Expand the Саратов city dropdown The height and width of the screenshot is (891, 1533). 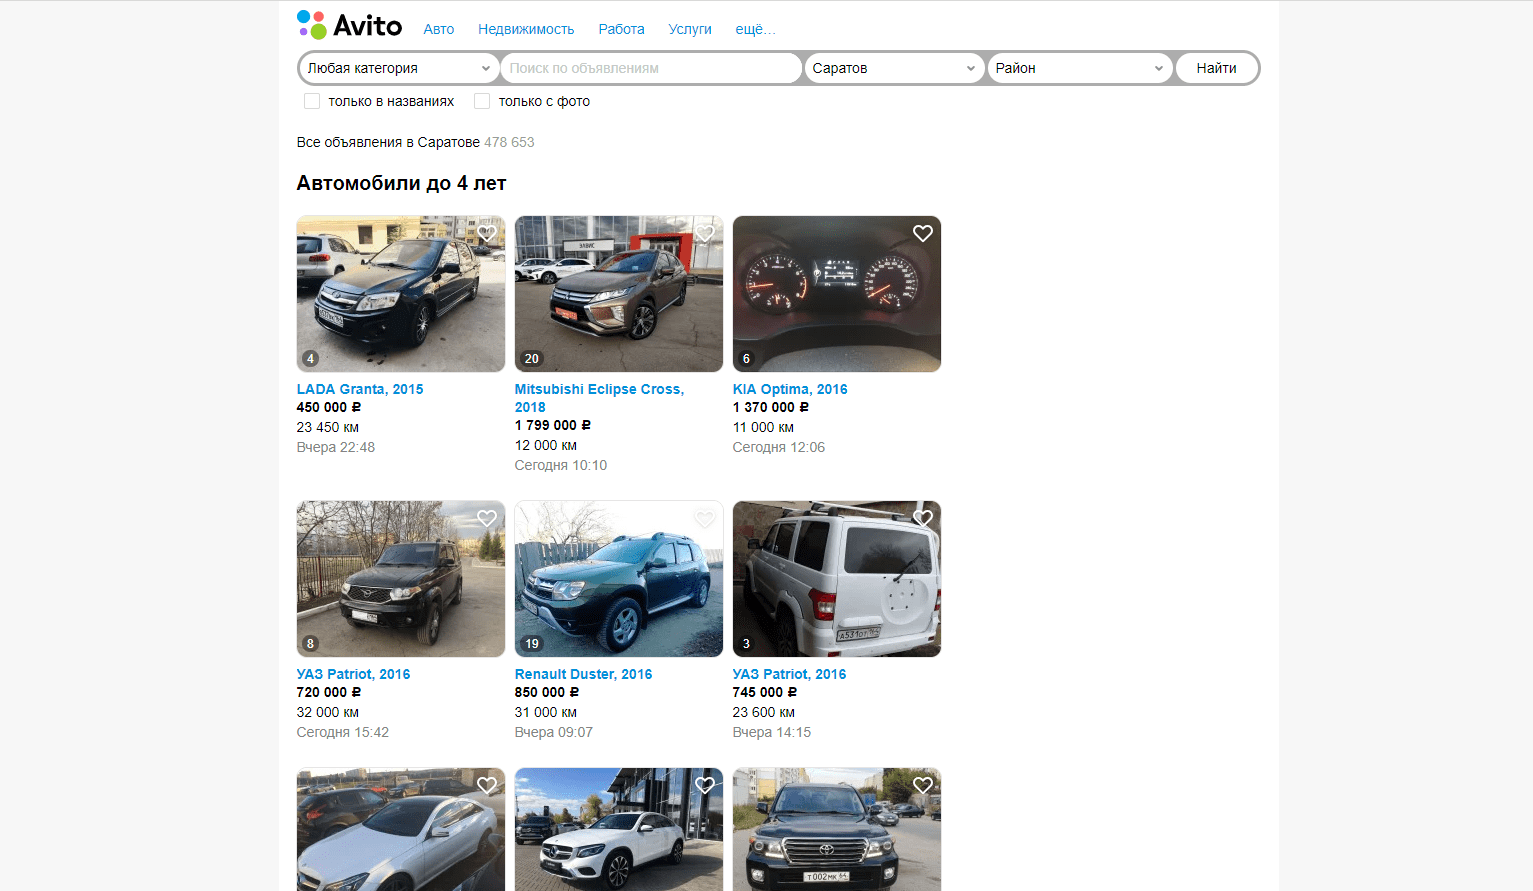894,68
